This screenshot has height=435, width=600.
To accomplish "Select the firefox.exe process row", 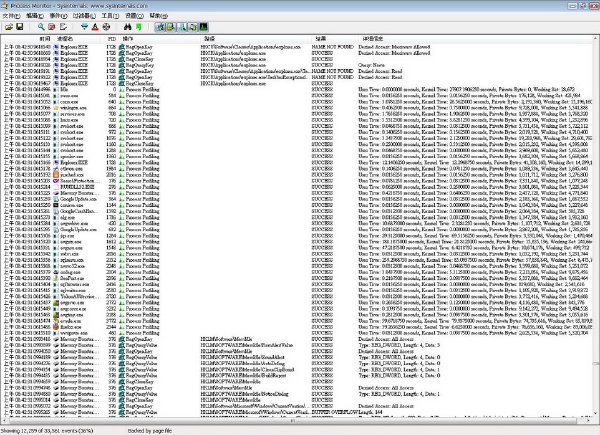I will pos(298,327).
